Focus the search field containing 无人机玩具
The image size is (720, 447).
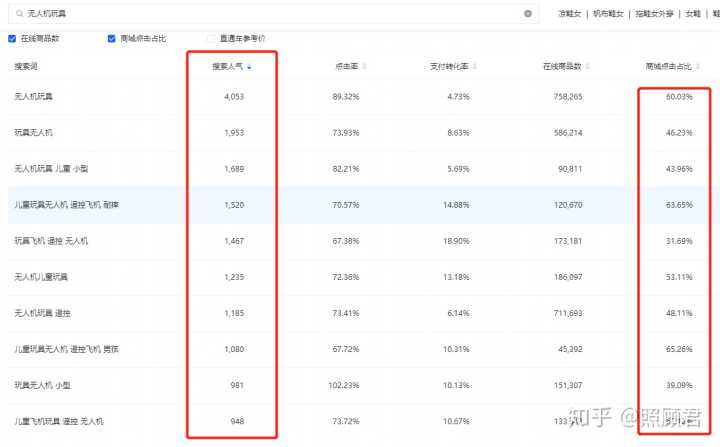click(x=274, y=14)
